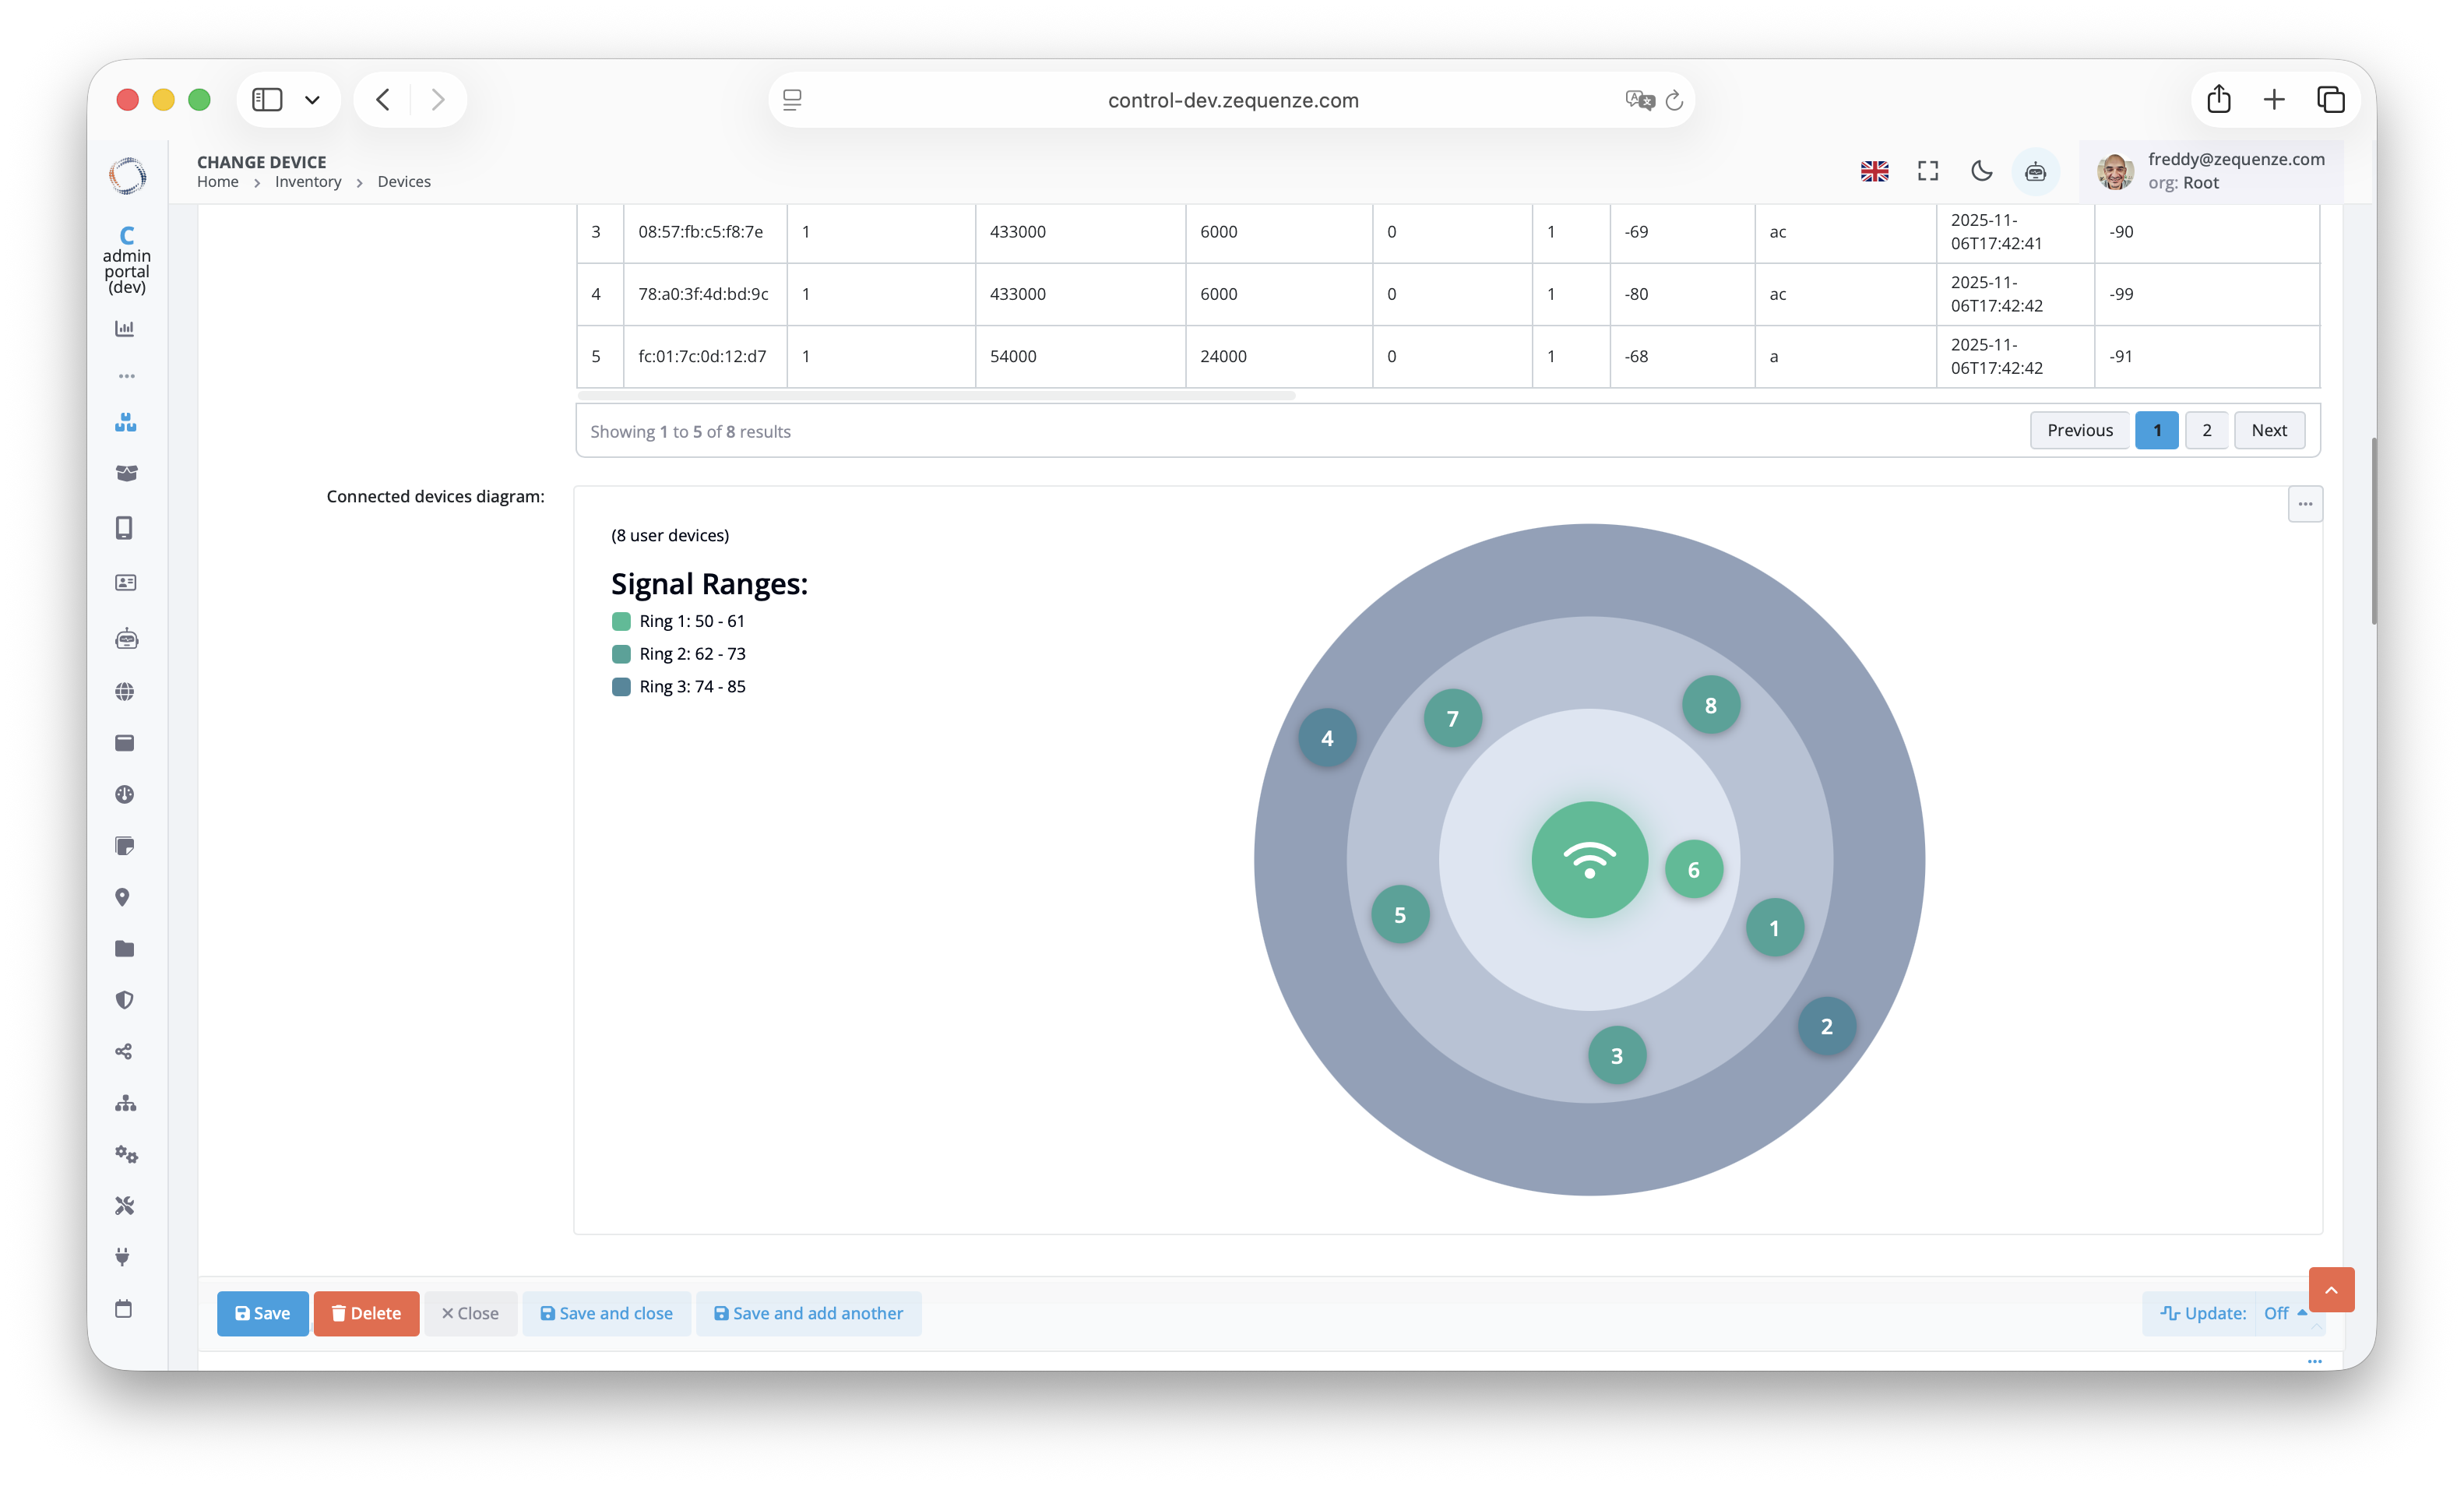This screenshot has height=1486, width=2464.
Task: Go to page 2 of results
Action: 2206,430
